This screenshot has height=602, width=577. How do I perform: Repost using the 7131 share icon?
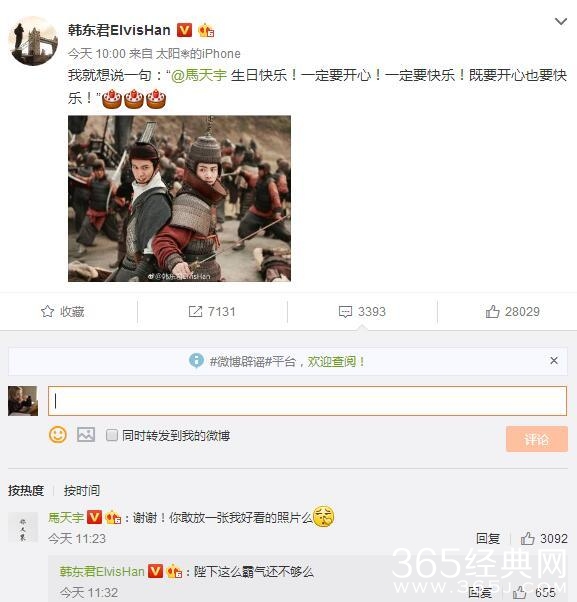(x=195, y=311)
